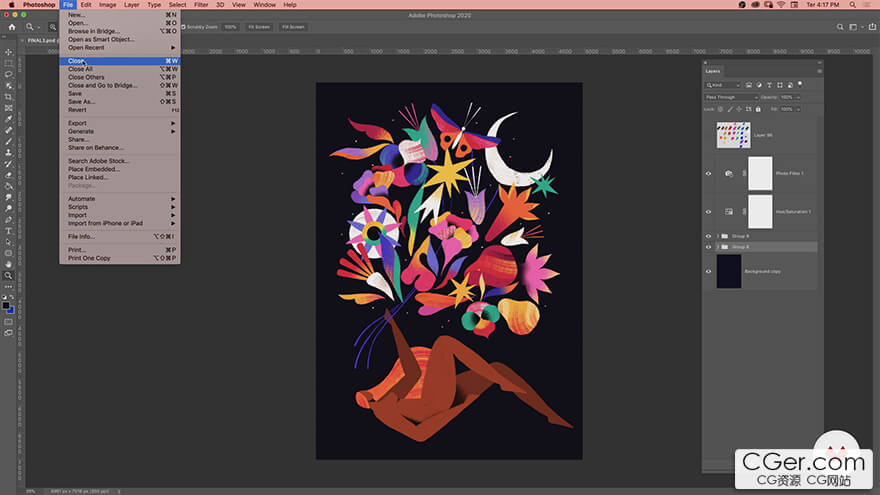Click the Fill Screen button
Screen dimensions: 880x495
pyautogui.click(x=293, y=27)
